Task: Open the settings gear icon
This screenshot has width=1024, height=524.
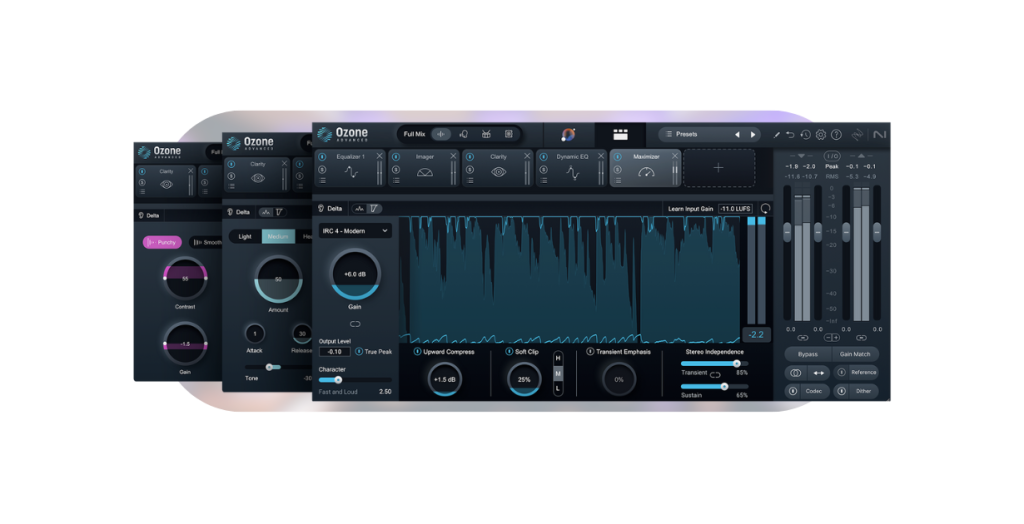Action: (821, 135)
